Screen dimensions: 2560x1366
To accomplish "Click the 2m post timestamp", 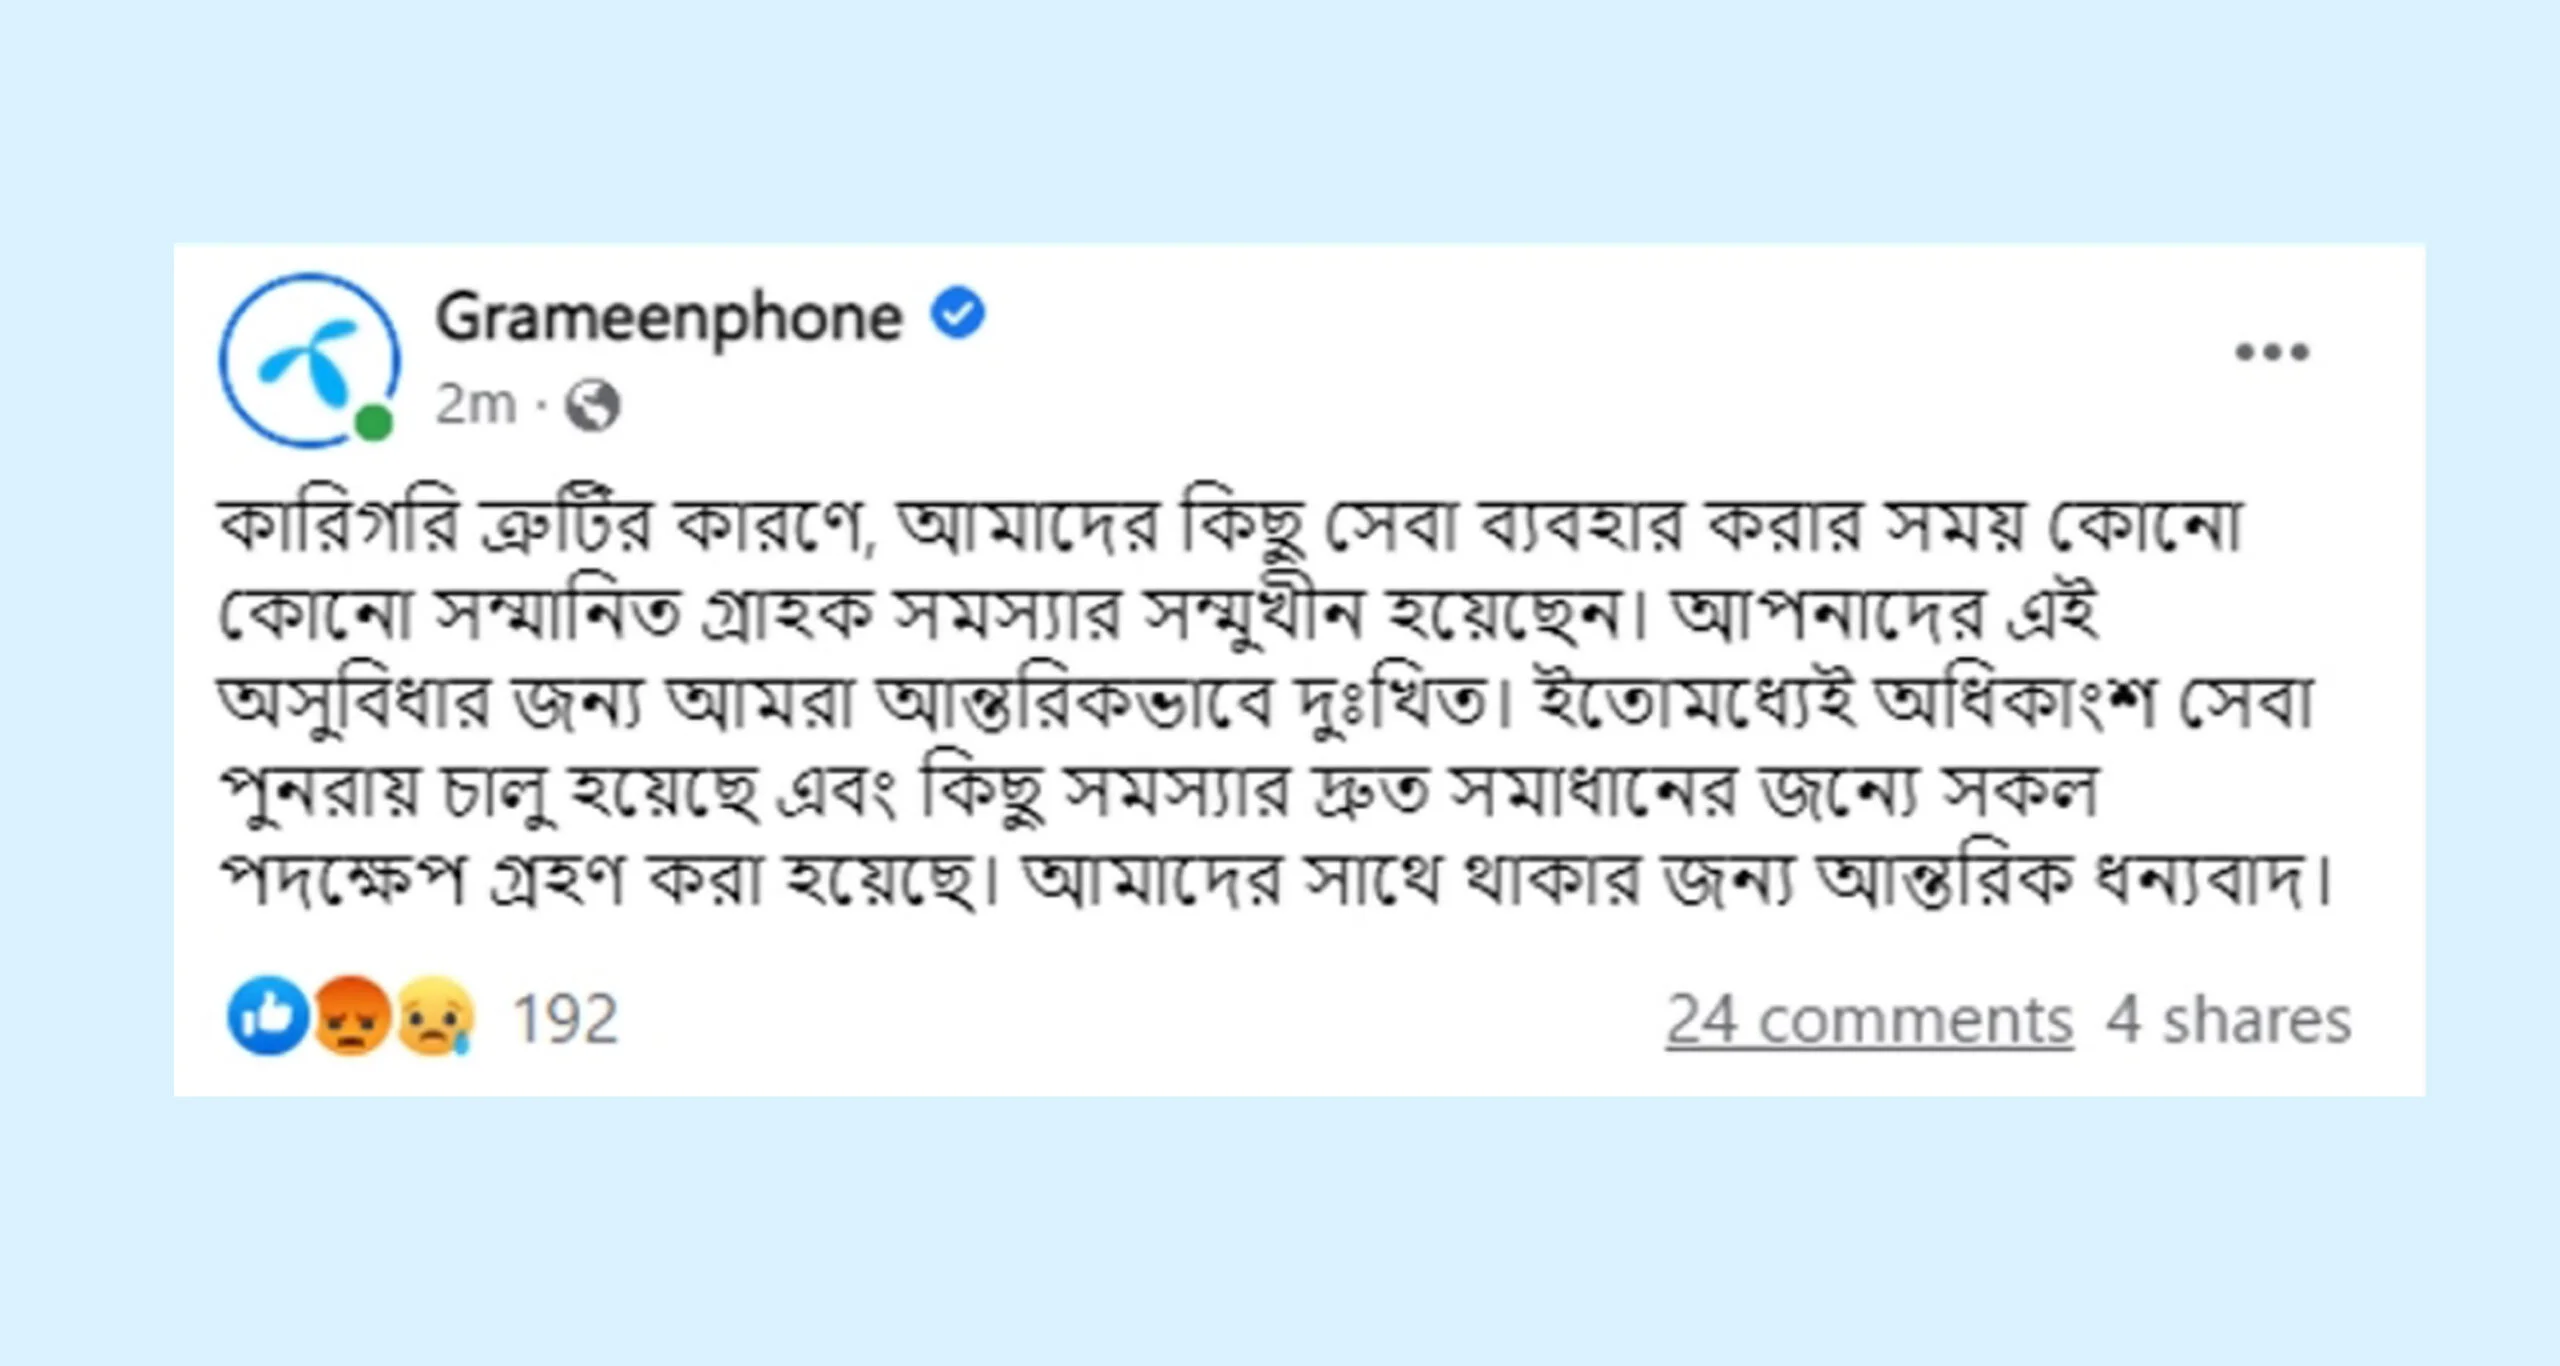I will [x=476, y=405].
